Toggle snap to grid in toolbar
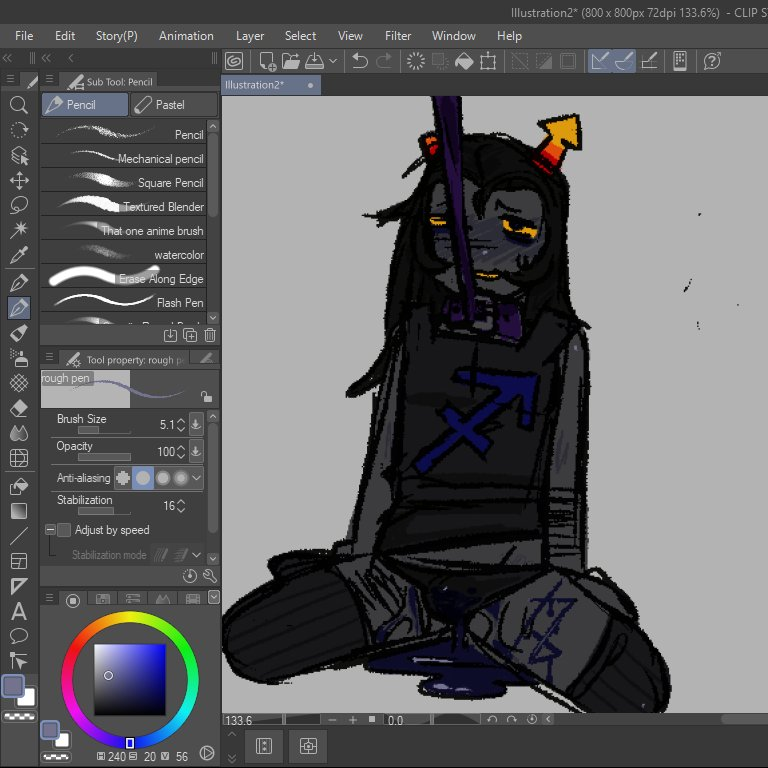The image size is (768, 768). pos(649,62)
